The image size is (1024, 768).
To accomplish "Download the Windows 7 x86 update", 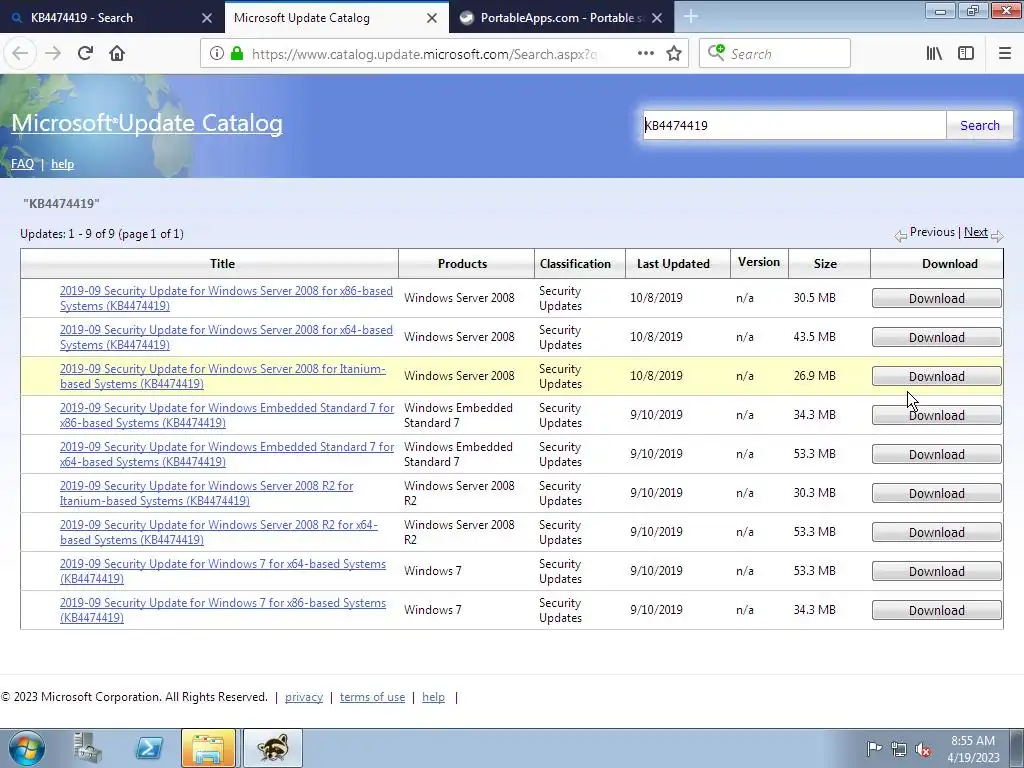I will click(936, 610).
